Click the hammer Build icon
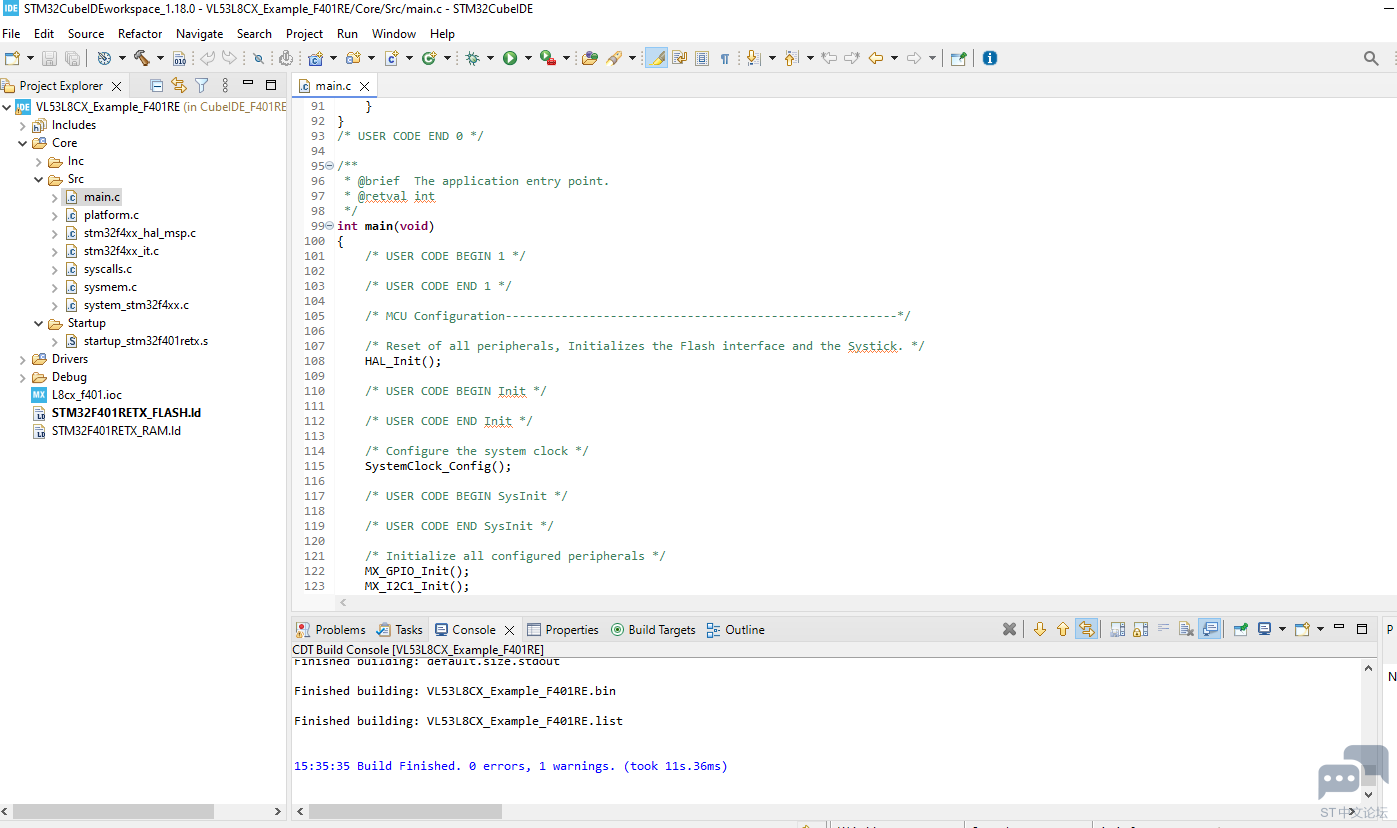This screenshot has width=1397, height=828. pos(141,58)
